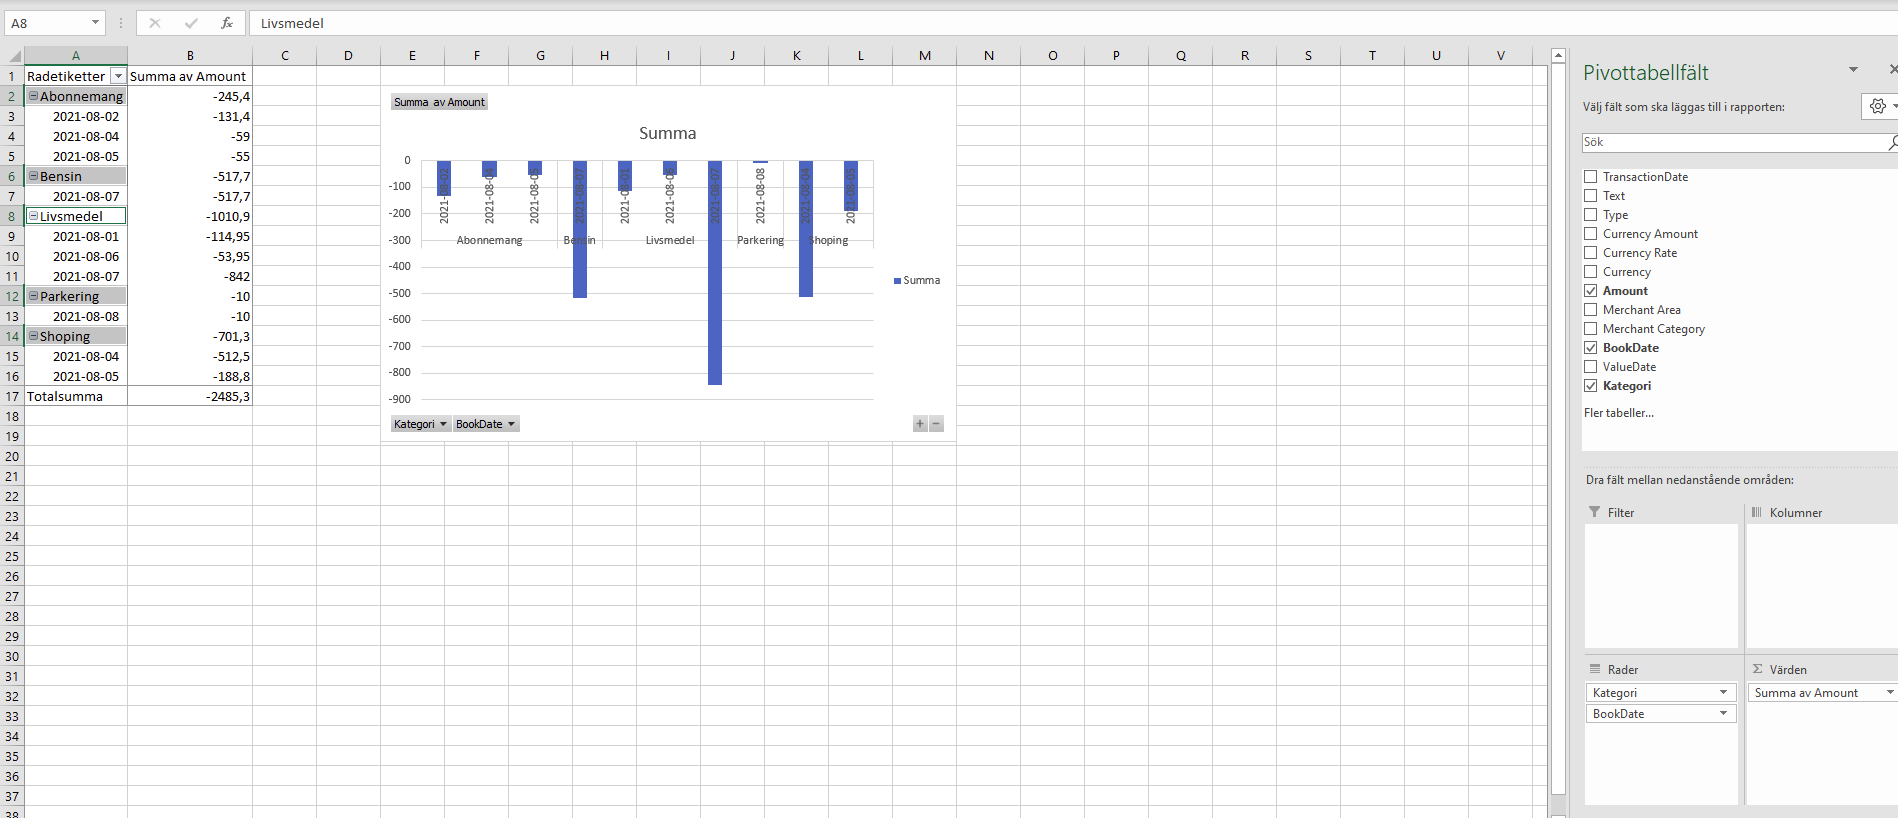Open the Radetiketter filter dropdown
This screenshot has height=818, width=1898.
118,76
